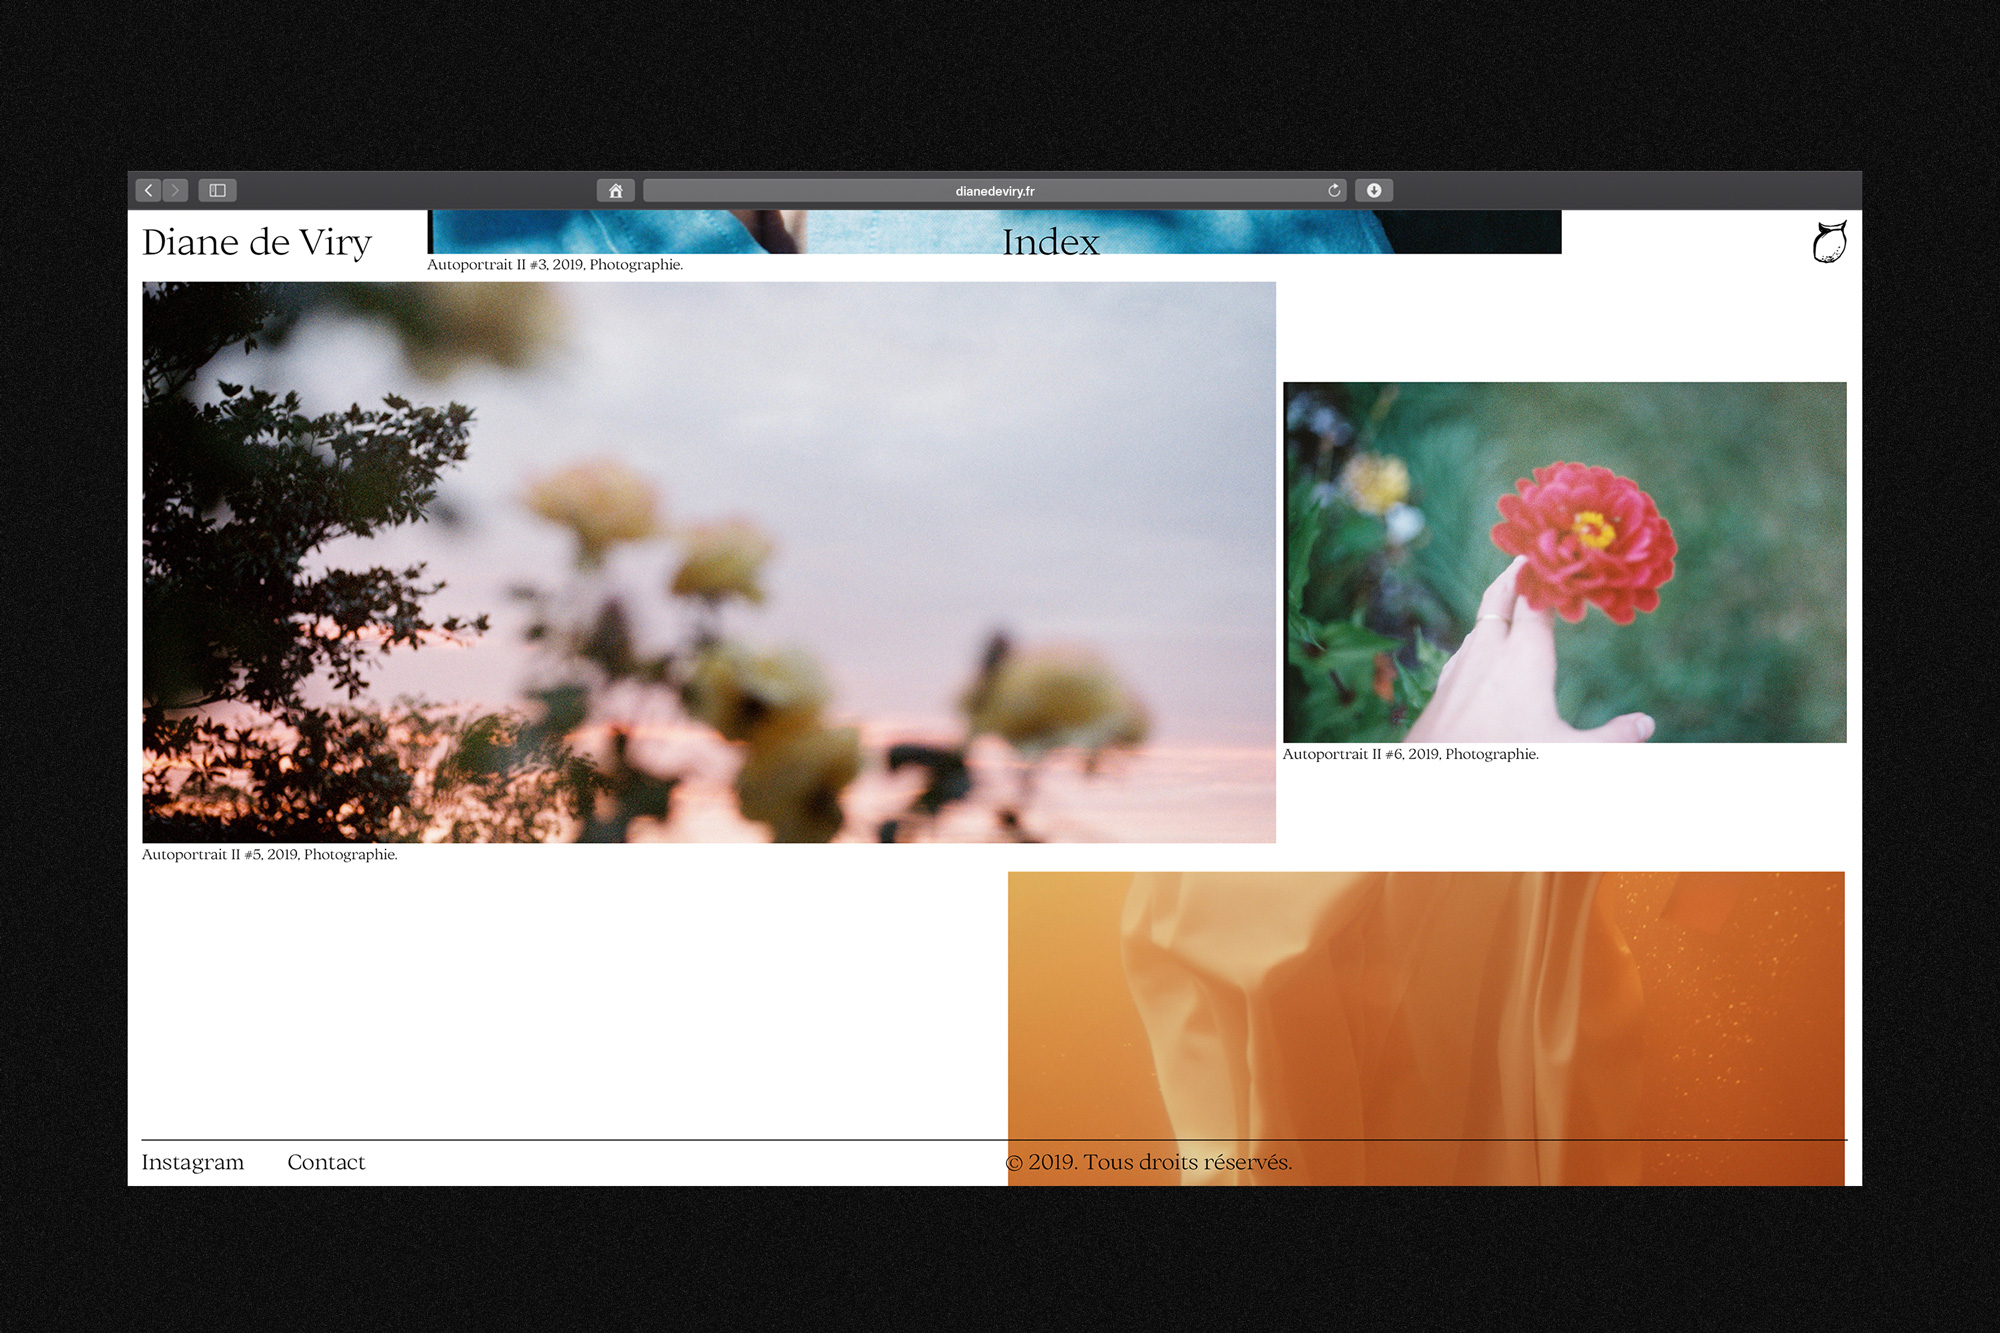Go back with the browser back arrow
2000x1333 pixels.
148,190
